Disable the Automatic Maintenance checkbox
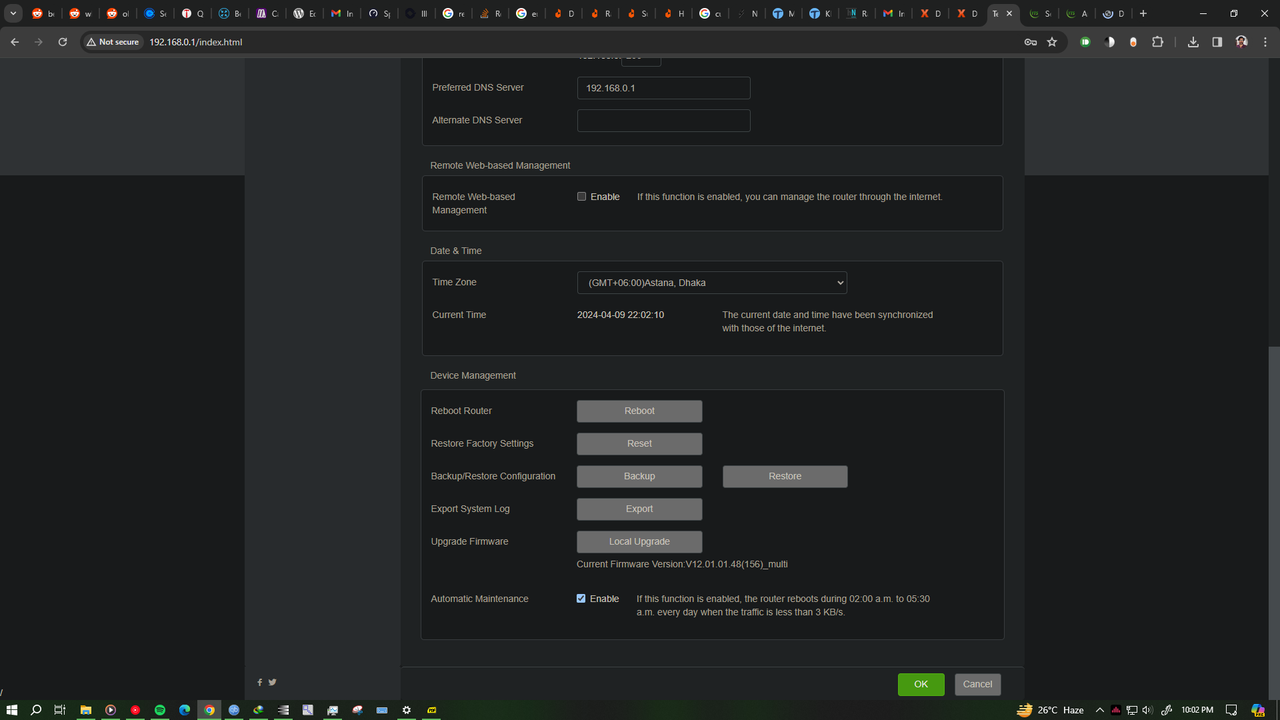The height and width of the screenshot is (720, 1280). click(x=581, y=598)
